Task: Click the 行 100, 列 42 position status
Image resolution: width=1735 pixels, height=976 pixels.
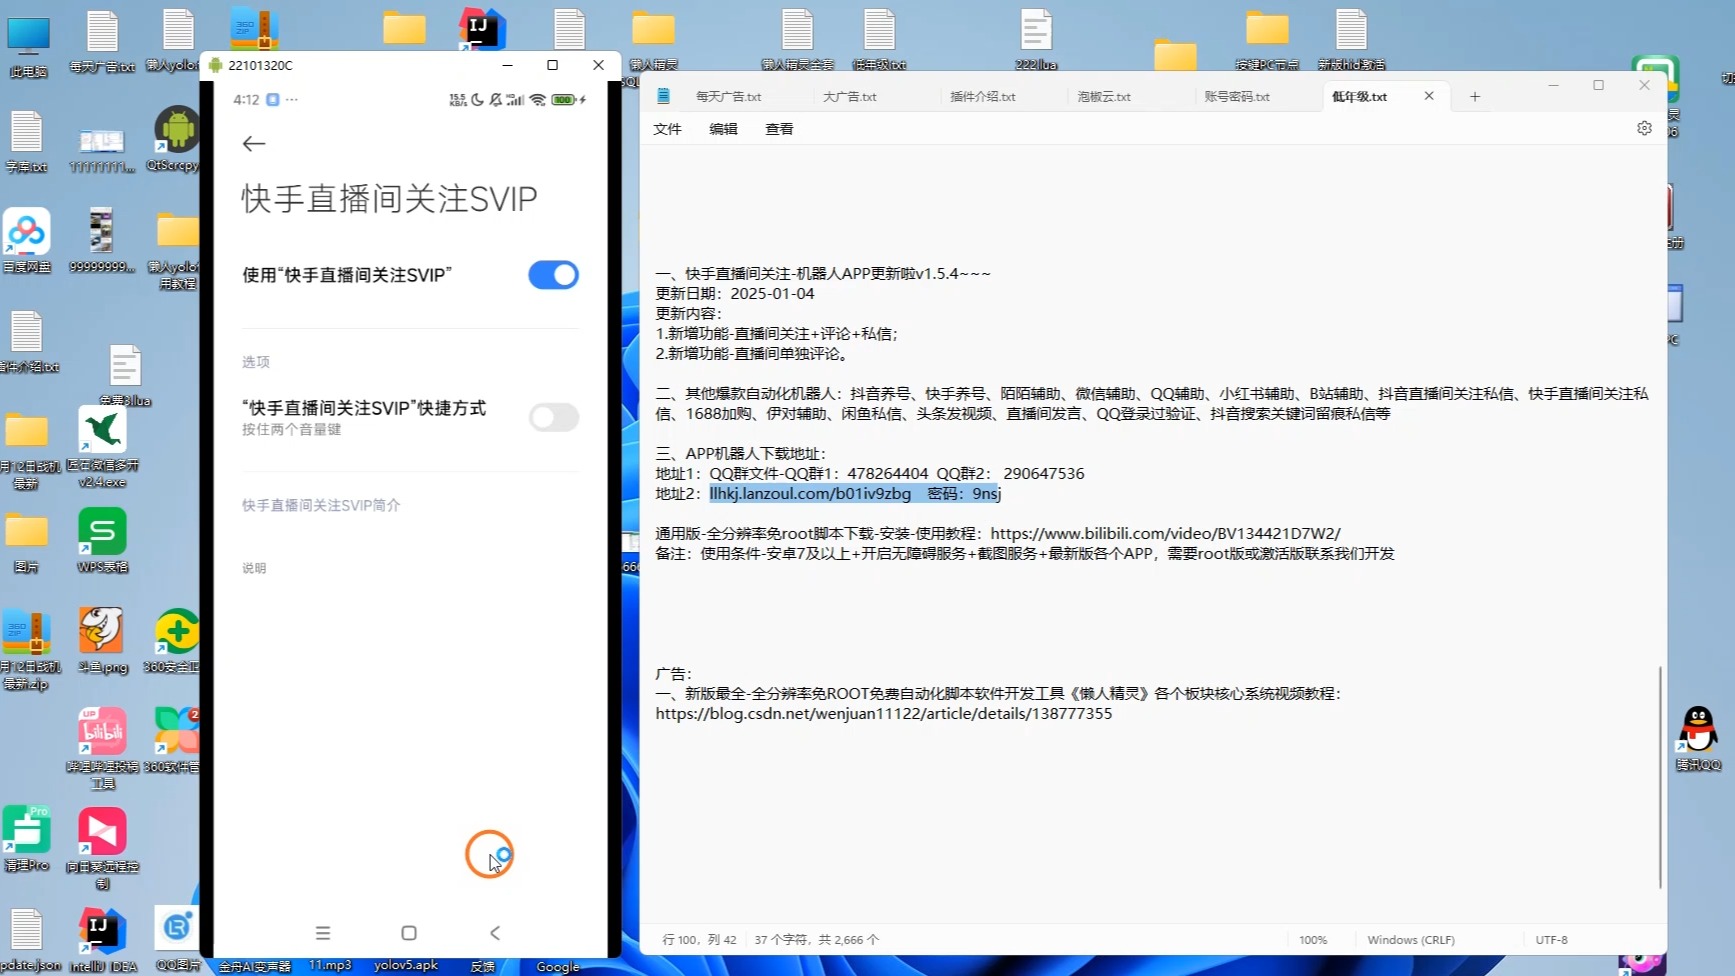Action: point(699,940)
